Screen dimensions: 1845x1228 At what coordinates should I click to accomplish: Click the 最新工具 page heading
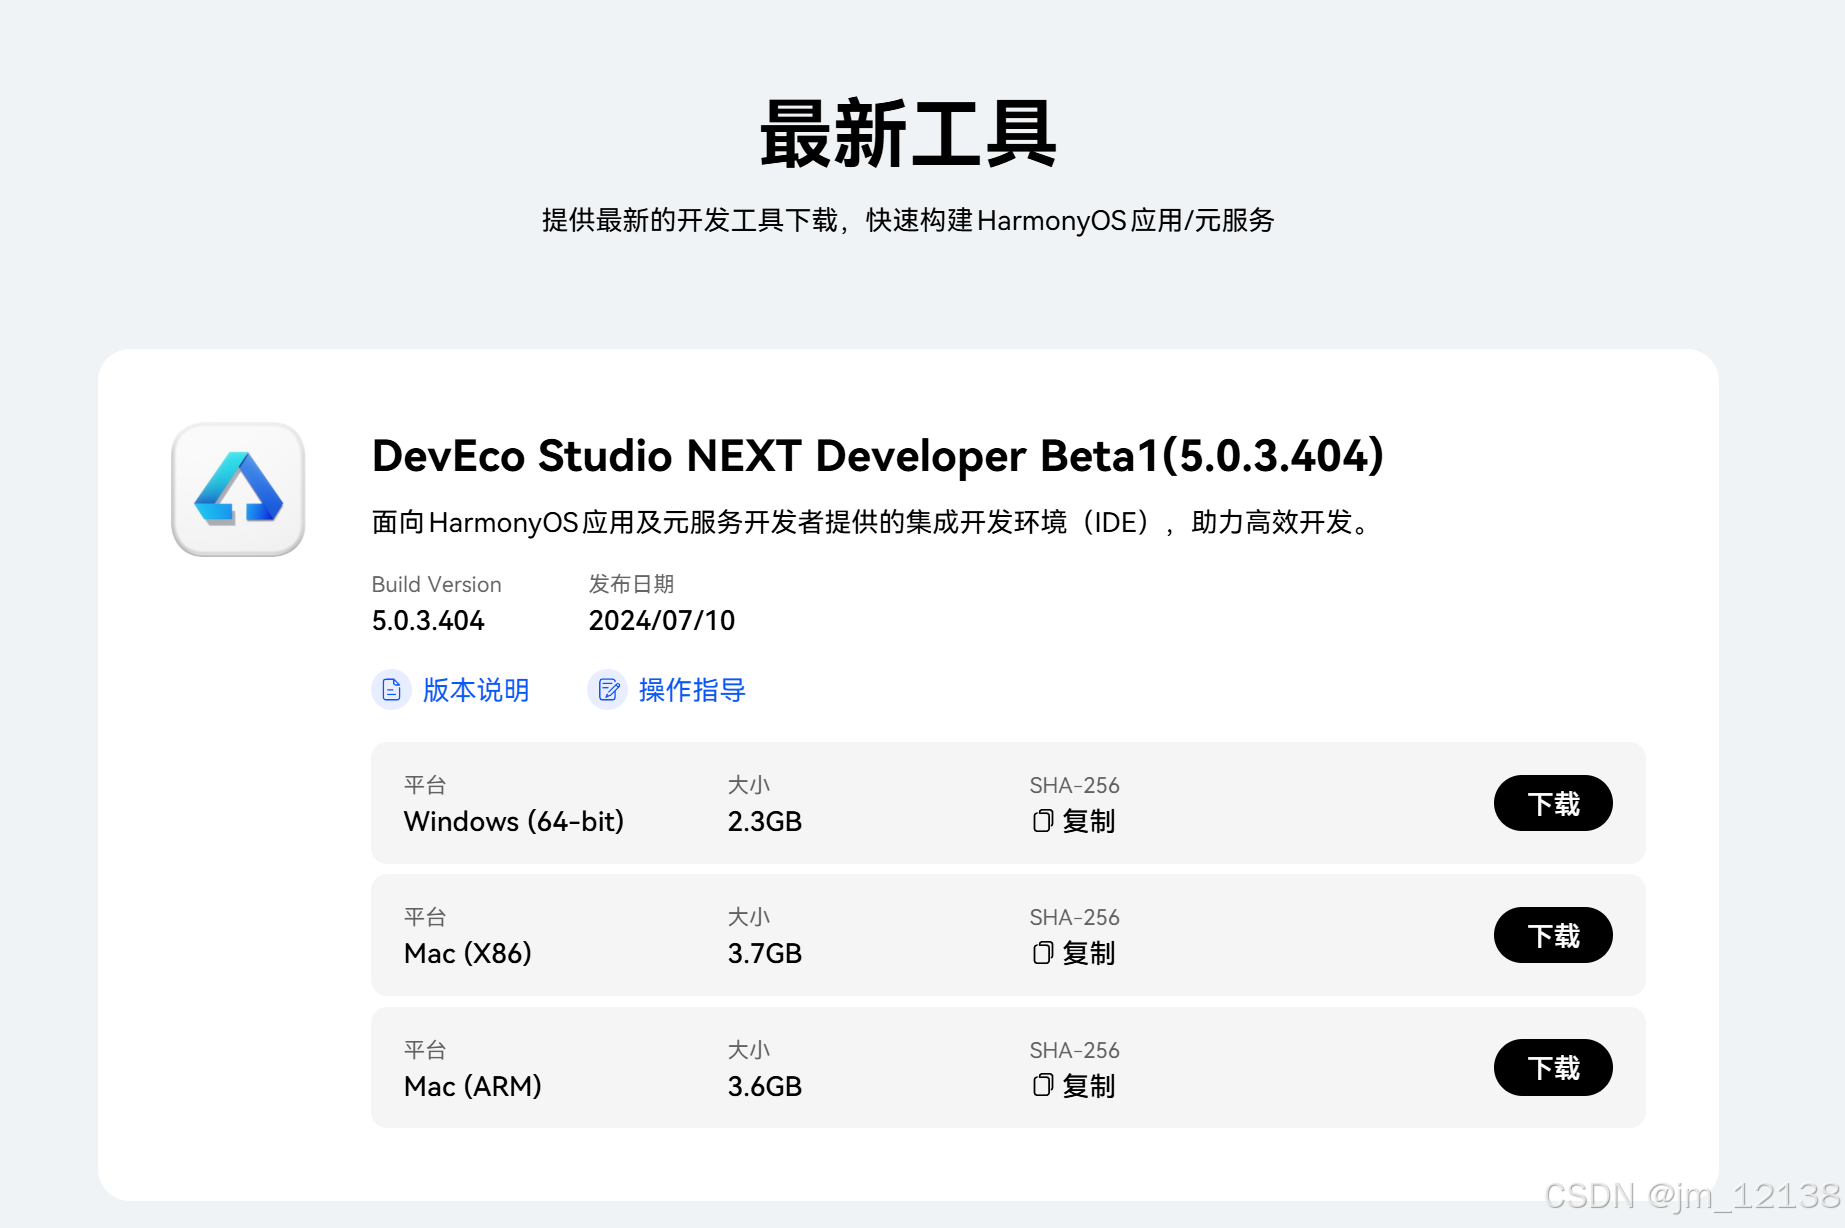coord(908,134)
